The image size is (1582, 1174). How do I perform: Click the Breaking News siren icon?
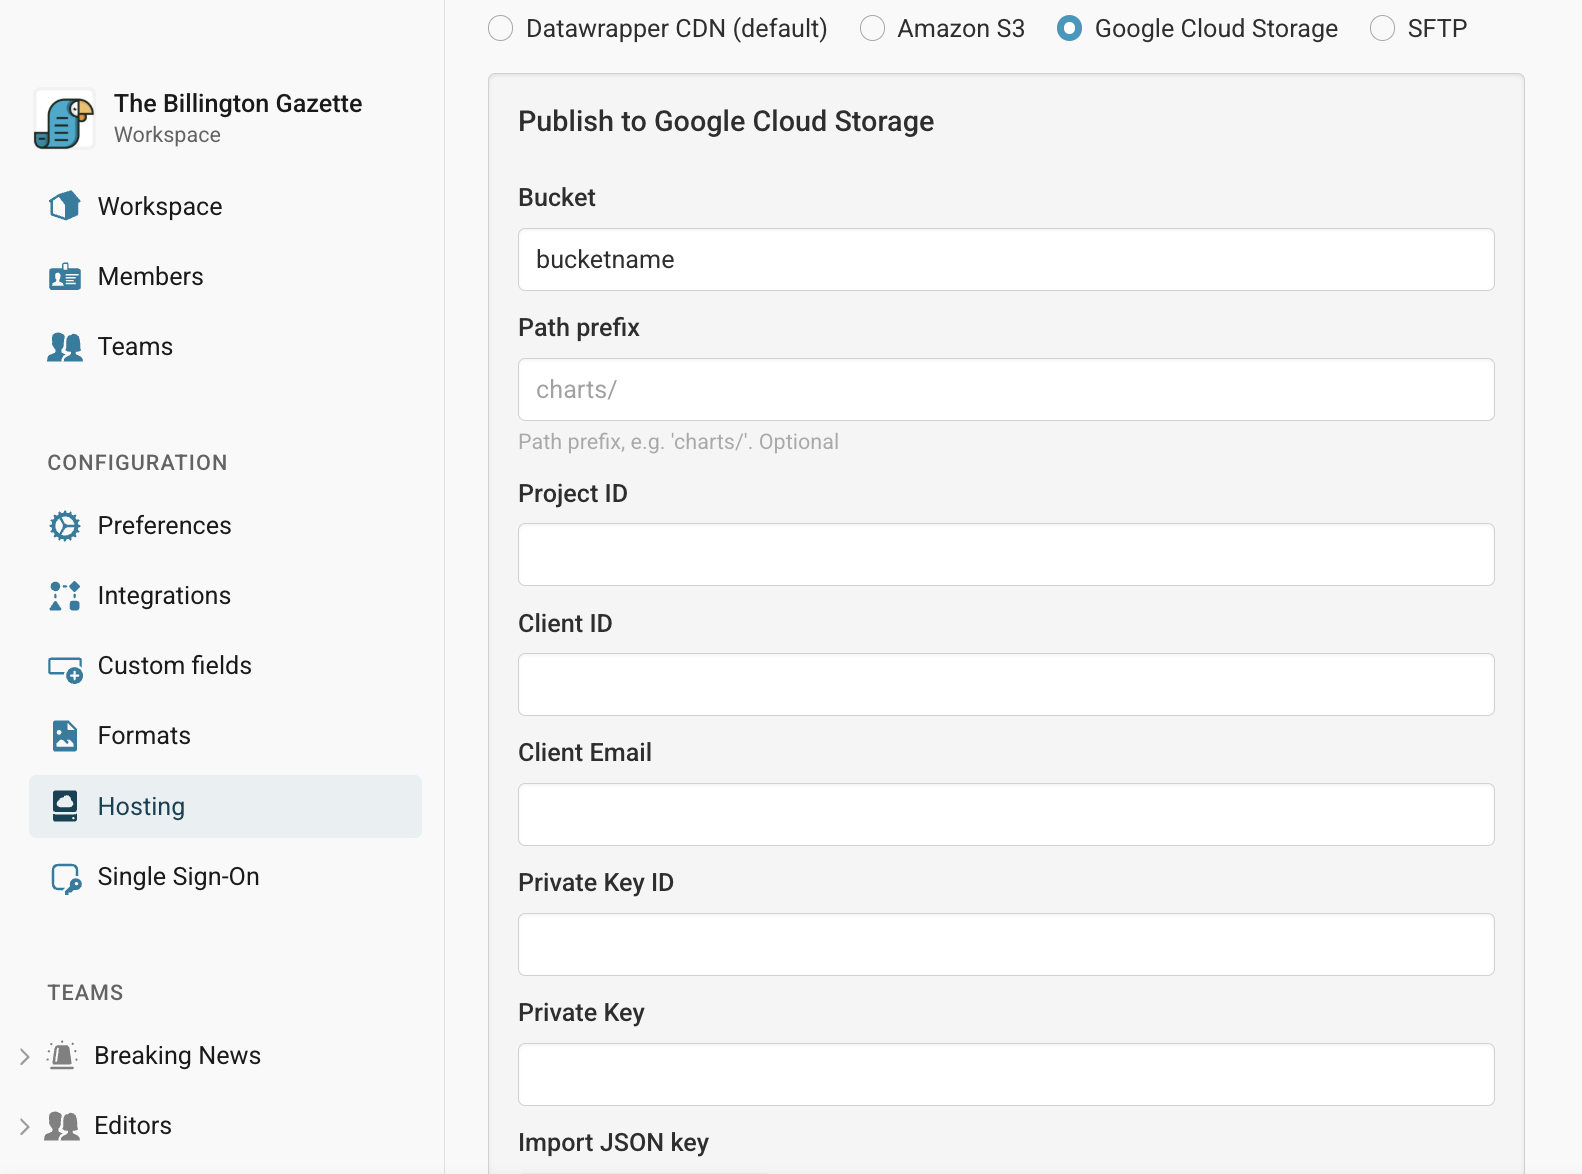point(62,1056)
